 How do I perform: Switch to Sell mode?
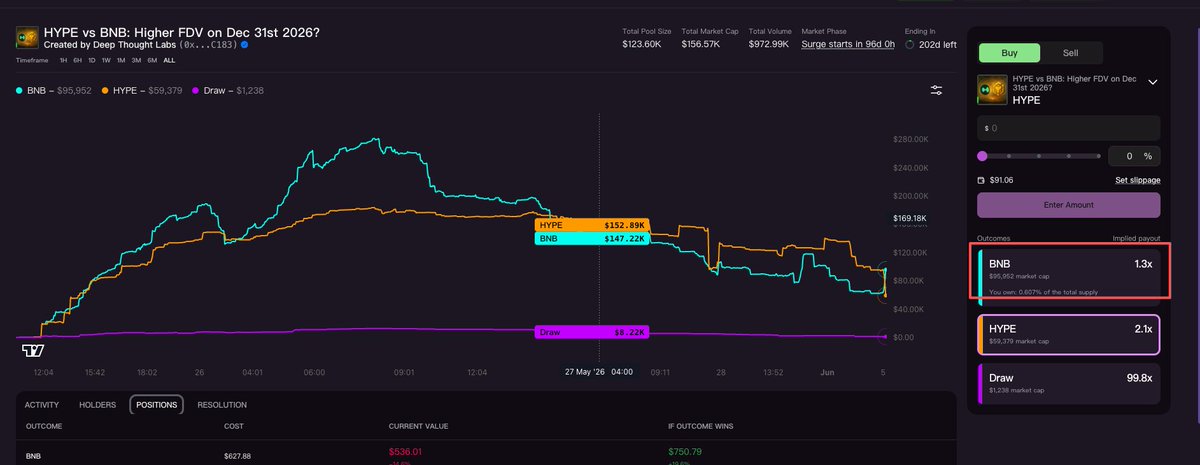(x=1070, y=53)
